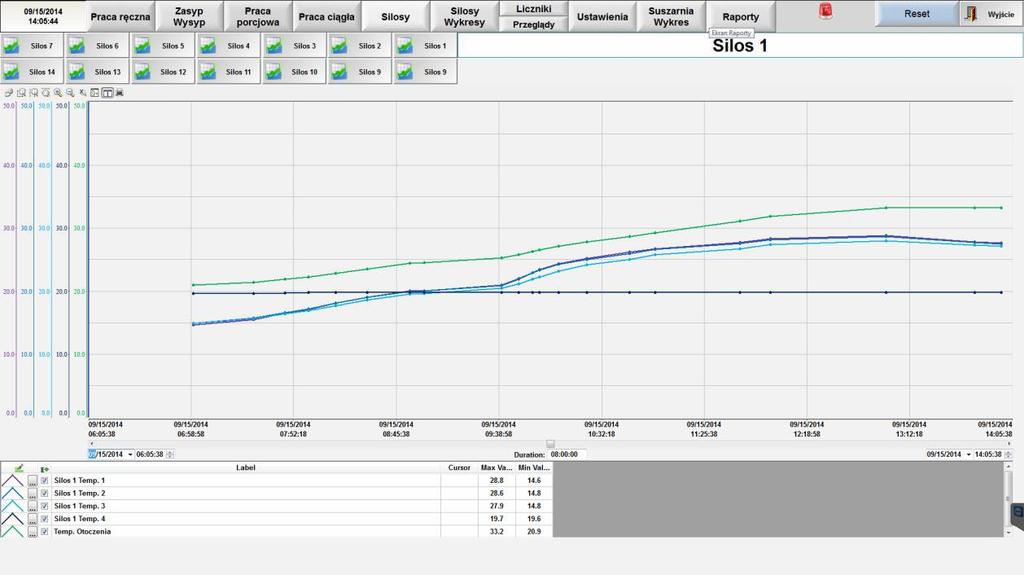Open the settings button for Silos 1 Temp. 2
Image resolution: width=1024 pixels, height=575 pixels.
pos(33,493)
